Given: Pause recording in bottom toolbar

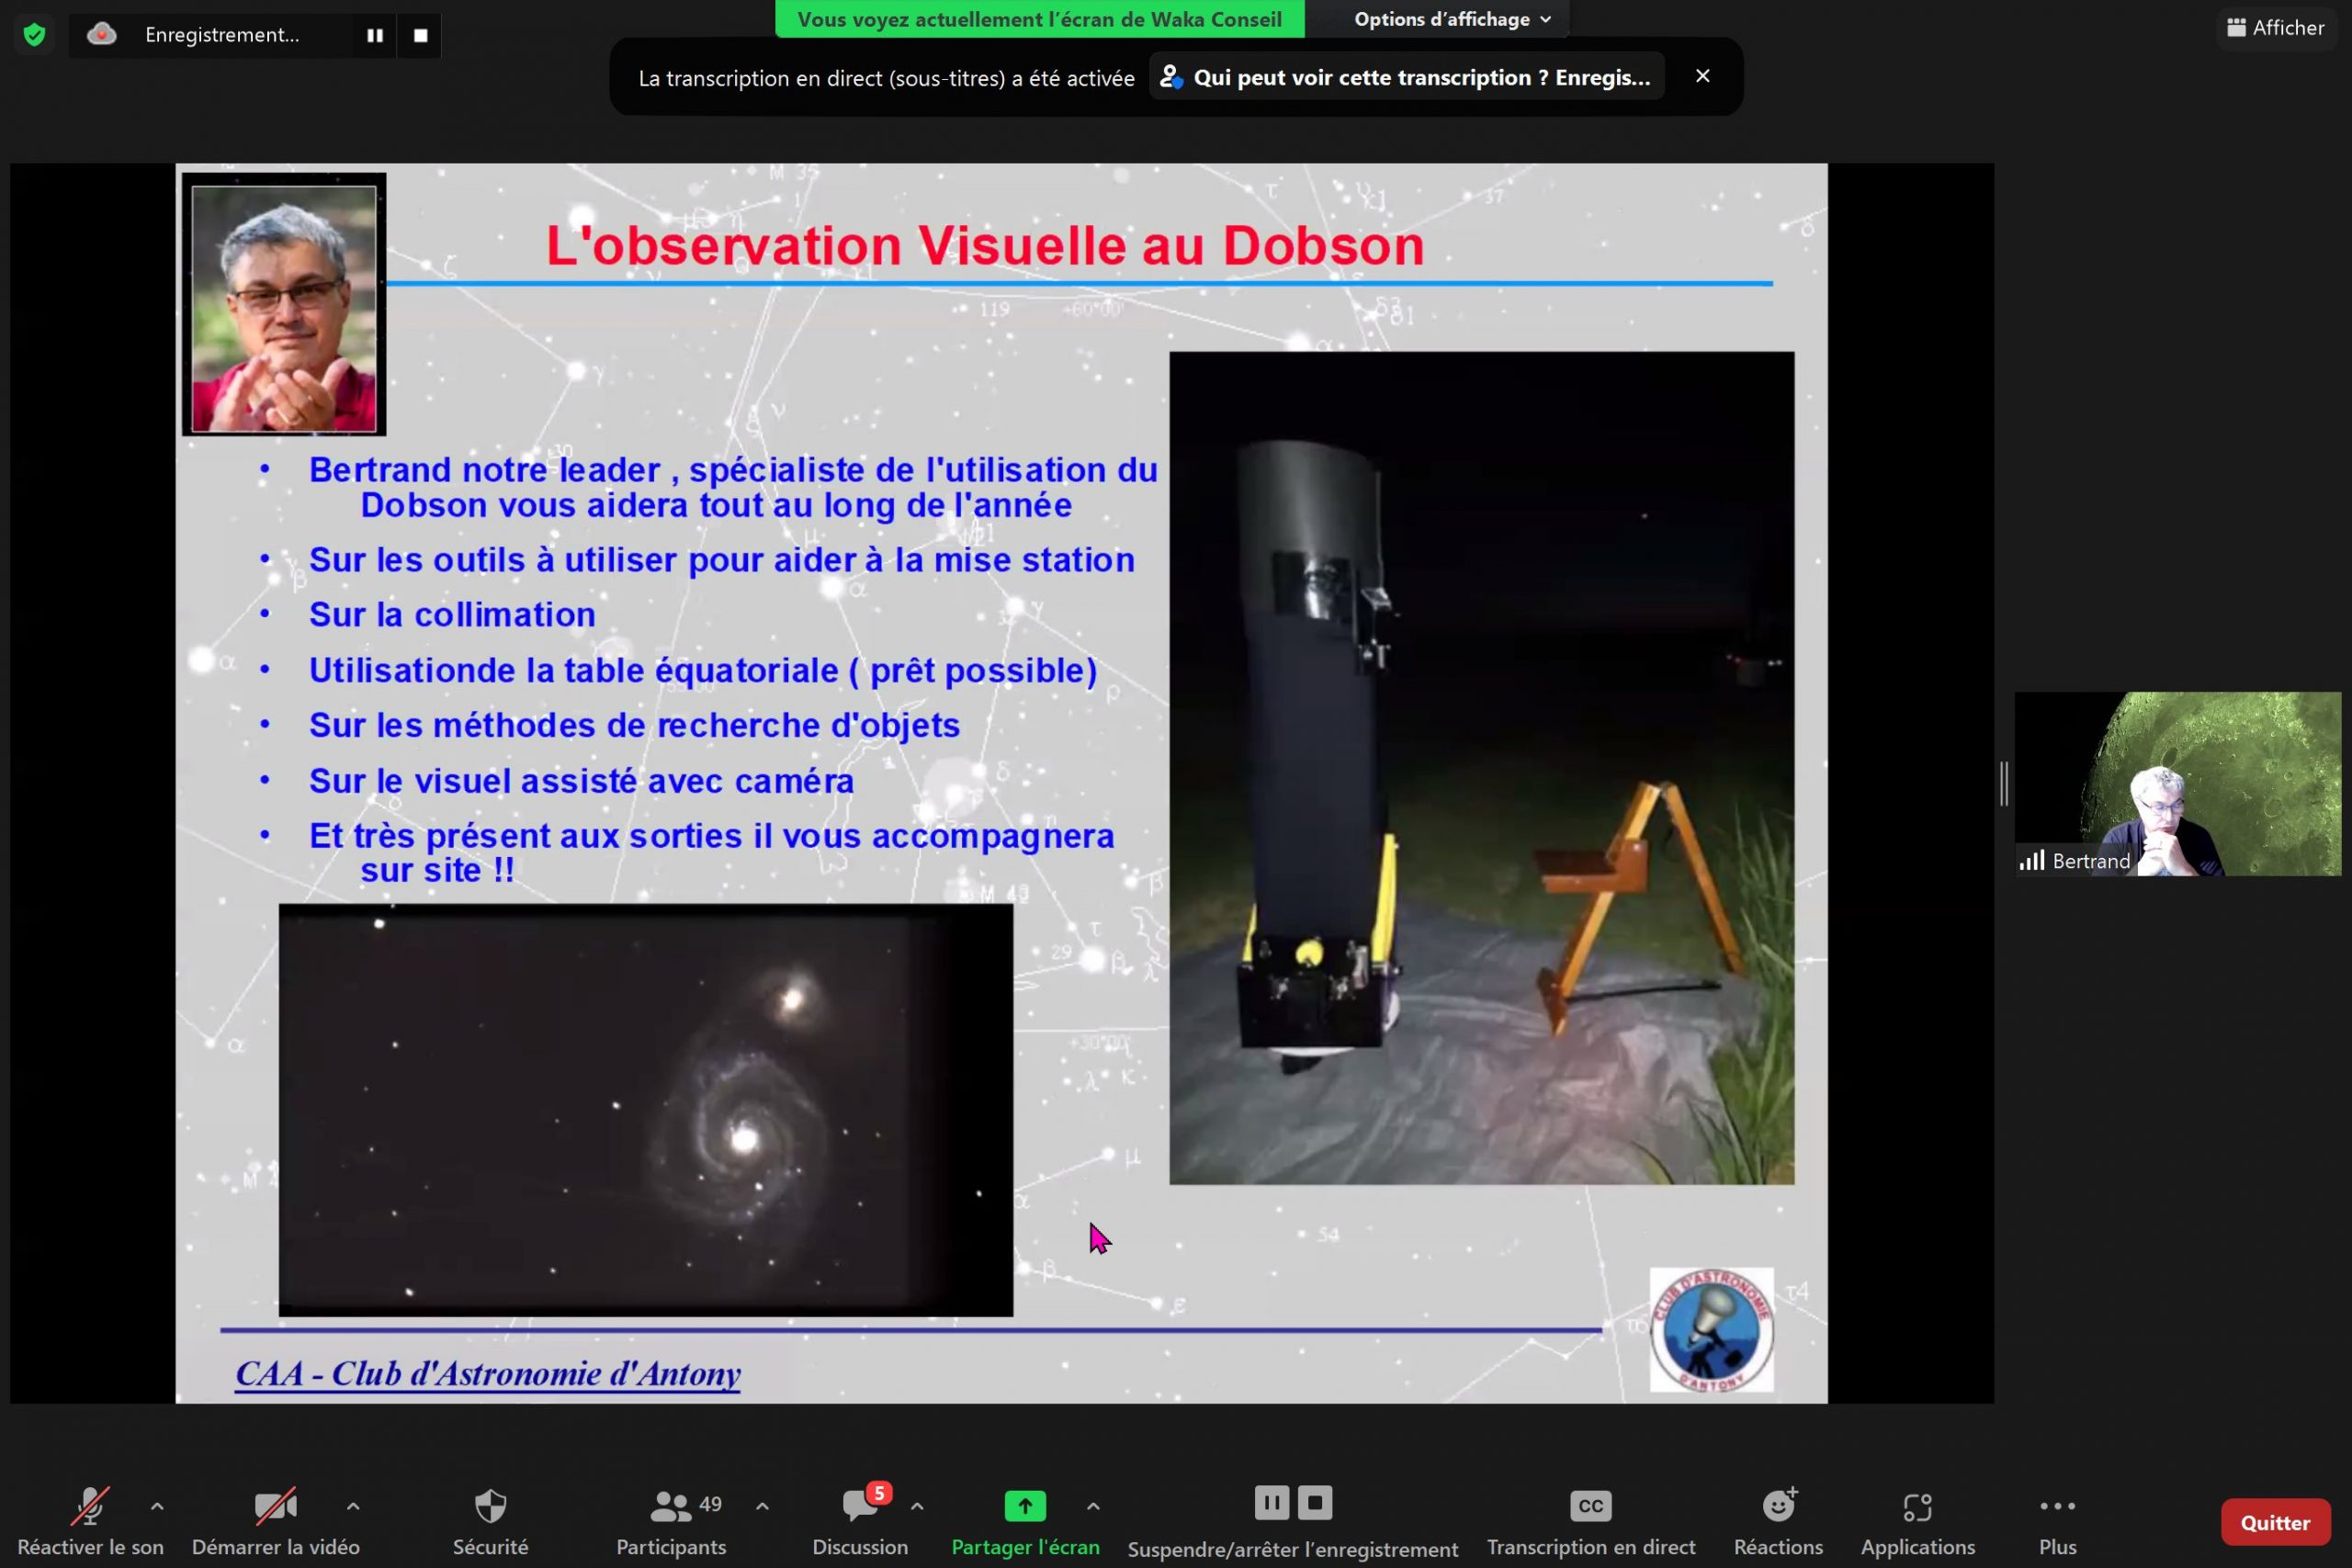Looking at the screenshot, I should (1271, 1502).
